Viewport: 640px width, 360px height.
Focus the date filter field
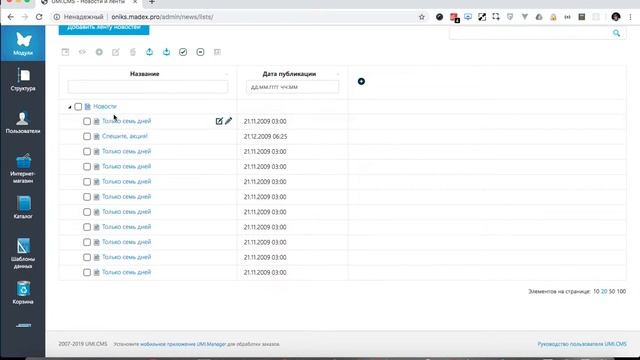click(292, 87)
